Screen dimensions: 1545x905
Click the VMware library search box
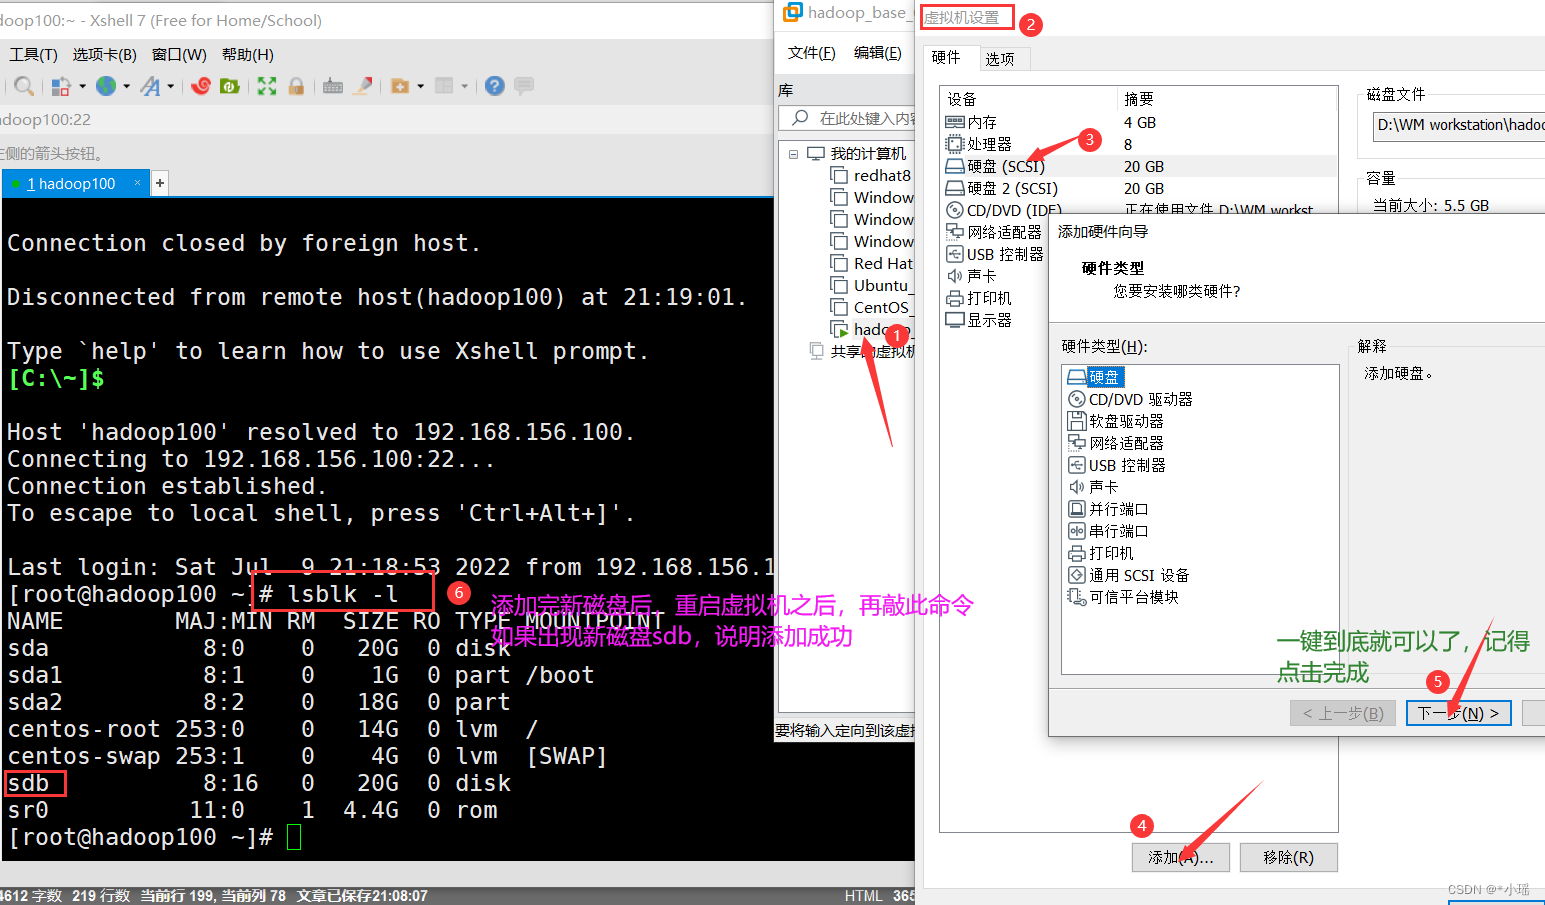[x=847, y=118]
